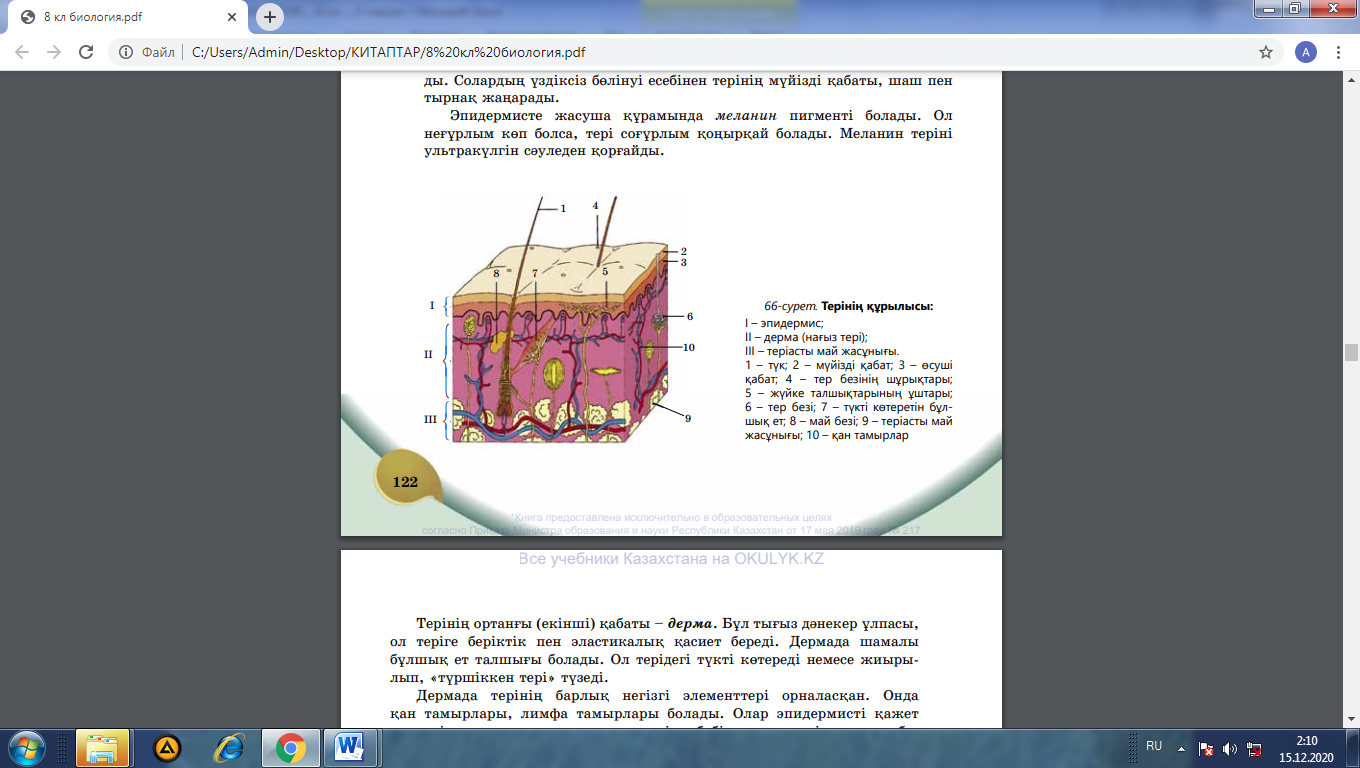Screen dimensions: 1360x768
Task: Open Chrome's three-dot menu
Action: [1339, 52]
